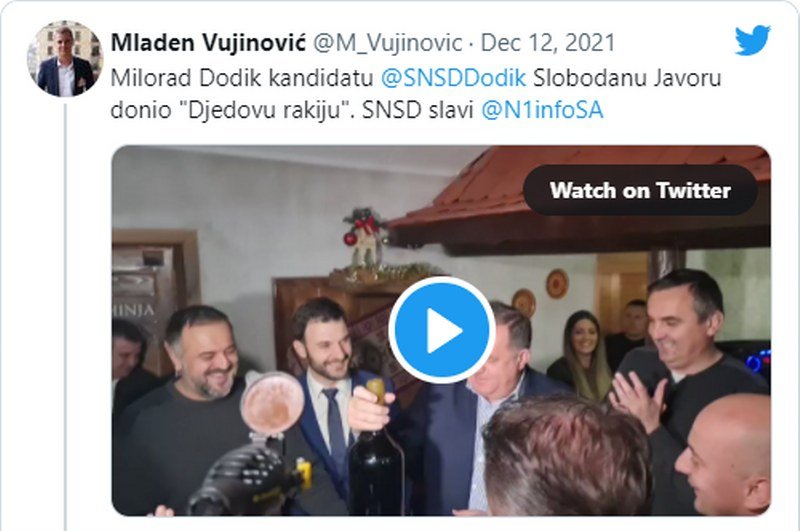Click the Watch on Twitter button
This screenshot has height=531, width=800.
pos(640,190)
